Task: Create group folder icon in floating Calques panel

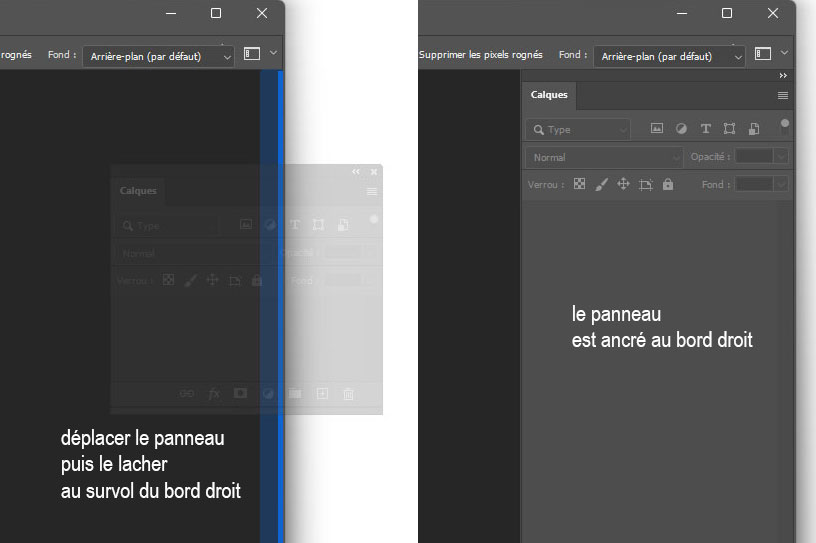Action: [x=295, y=393]
